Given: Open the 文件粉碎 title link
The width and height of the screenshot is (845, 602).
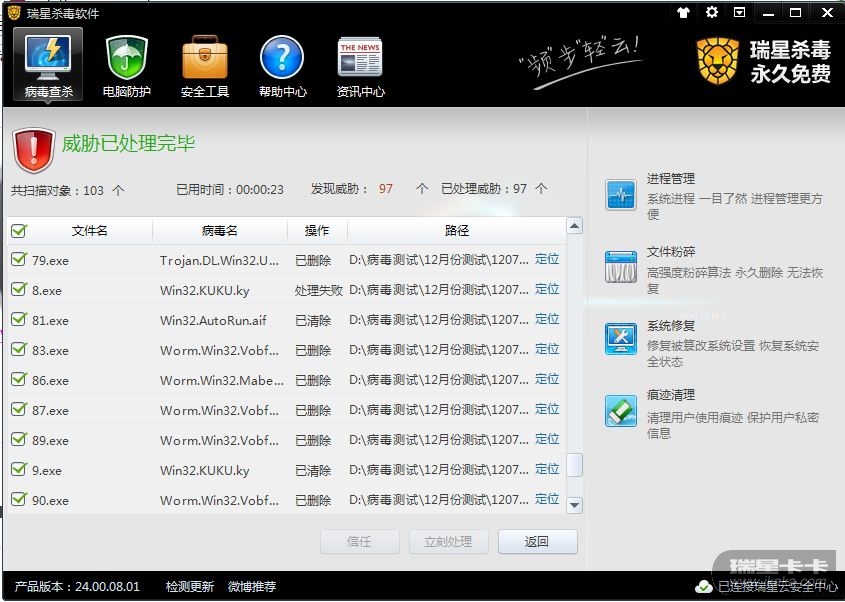Looking at the screenshot, I should [671, 252].
